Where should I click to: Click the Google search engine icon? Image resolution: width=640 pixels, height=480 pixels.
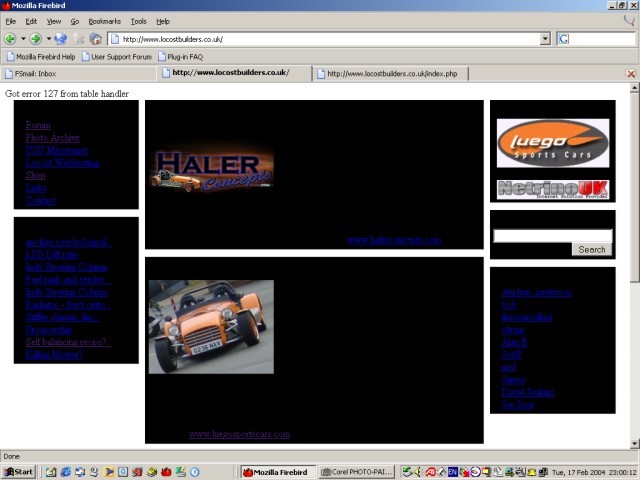click(x=563, y=39)
